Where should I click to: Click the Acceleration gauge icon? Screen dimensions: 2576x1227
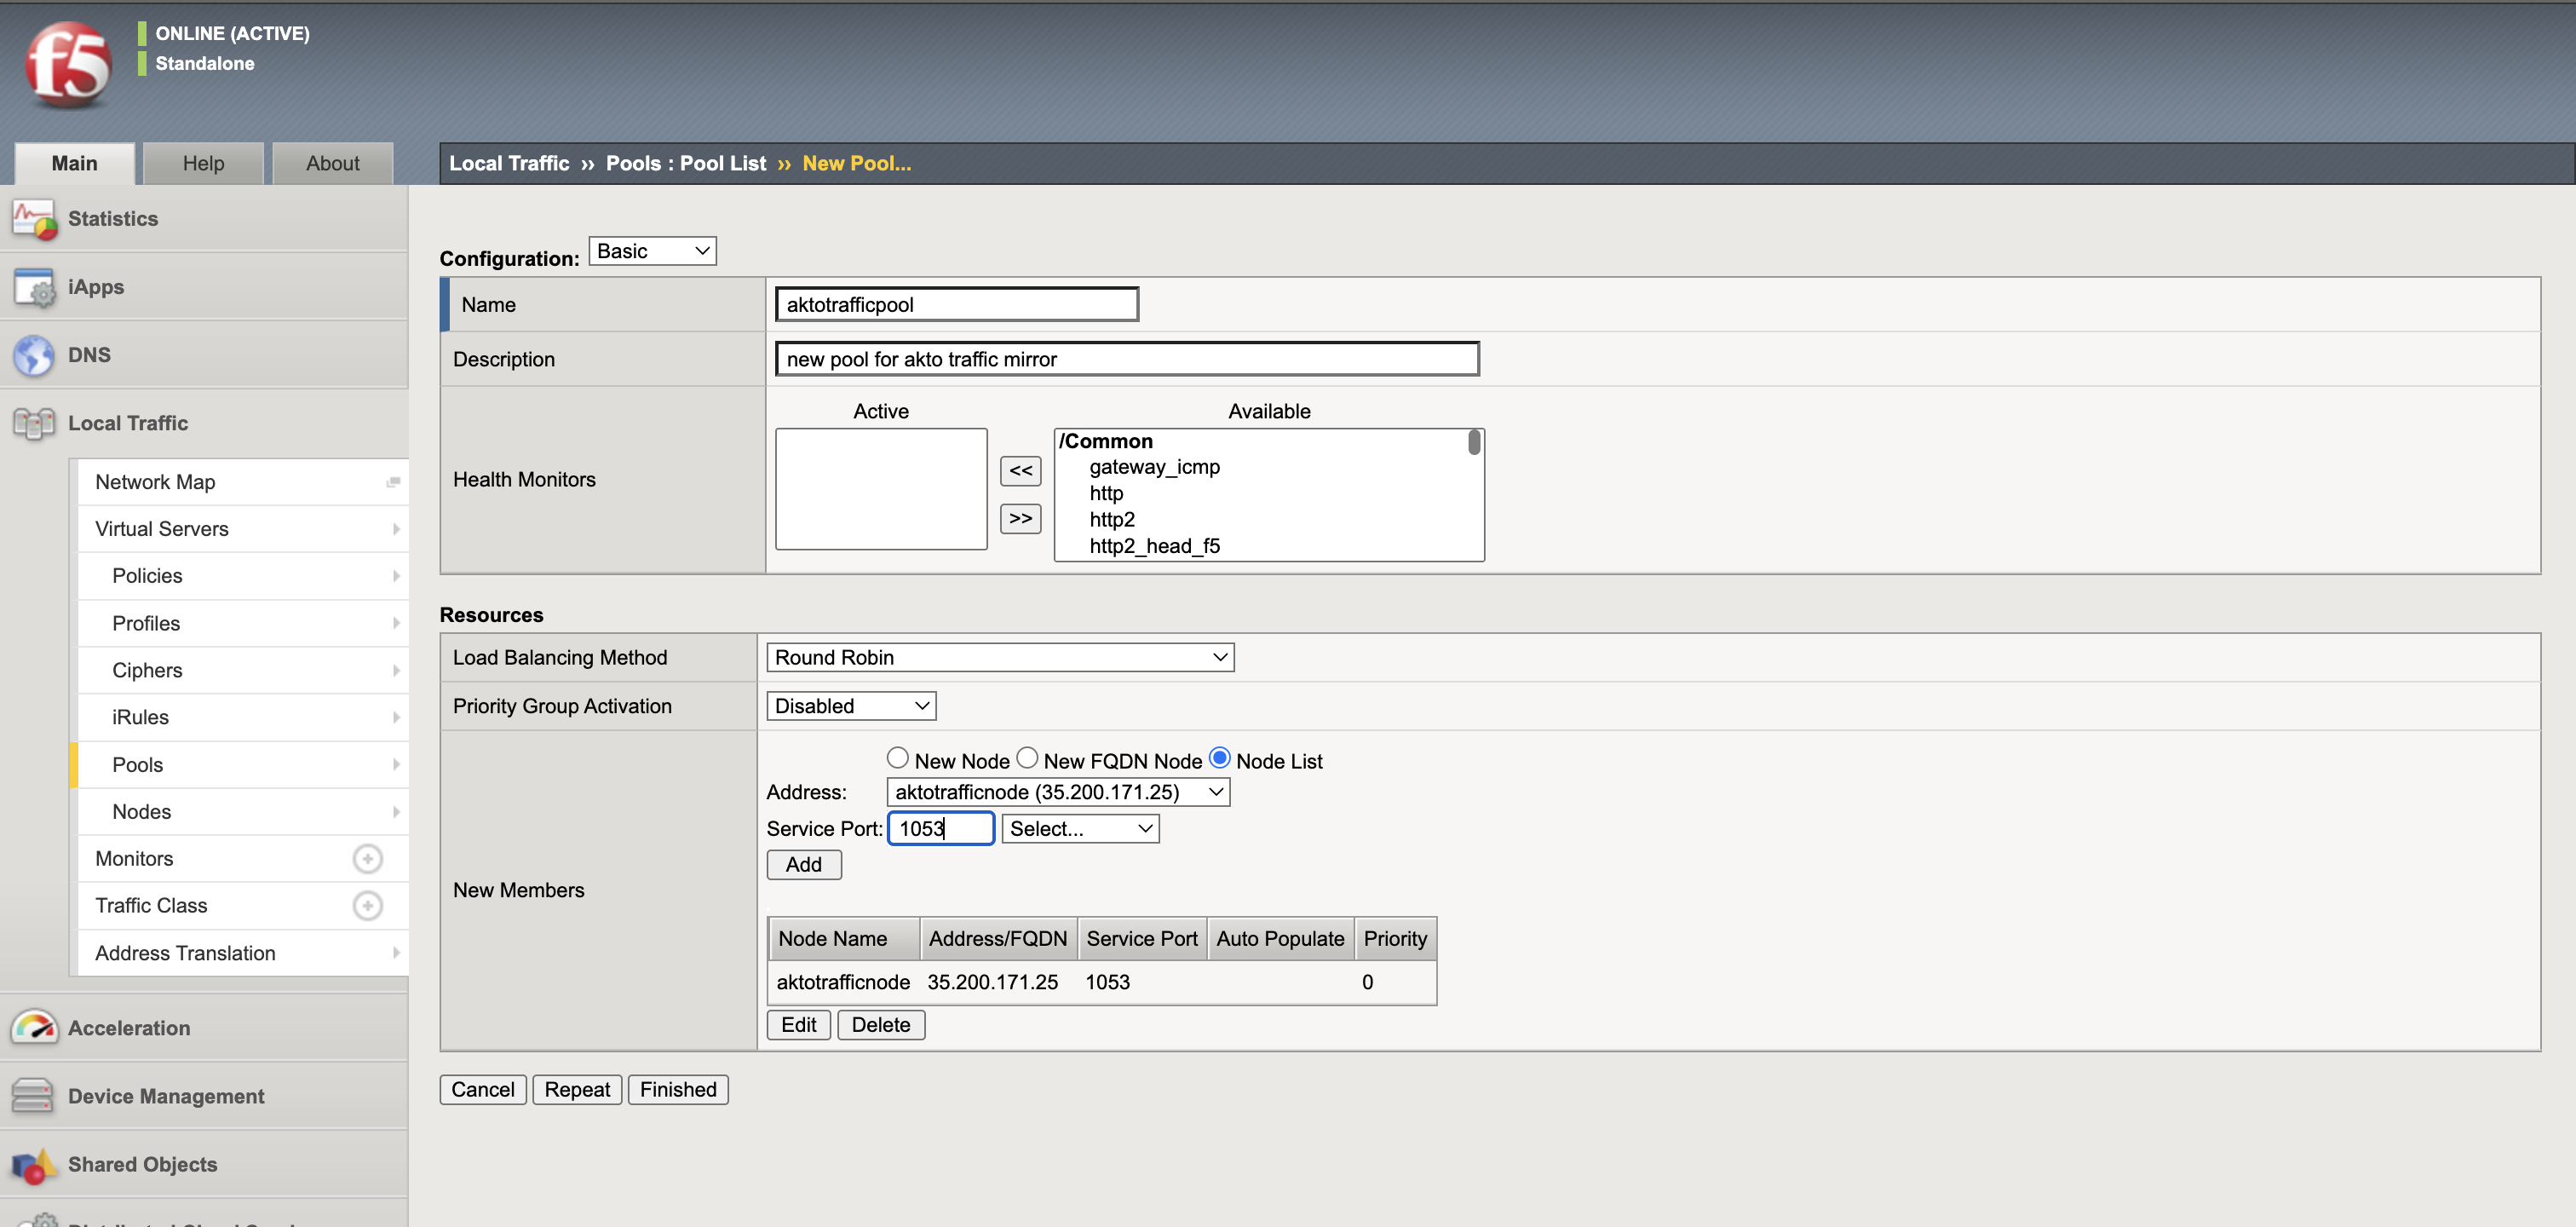click(x=34, y=1028)
